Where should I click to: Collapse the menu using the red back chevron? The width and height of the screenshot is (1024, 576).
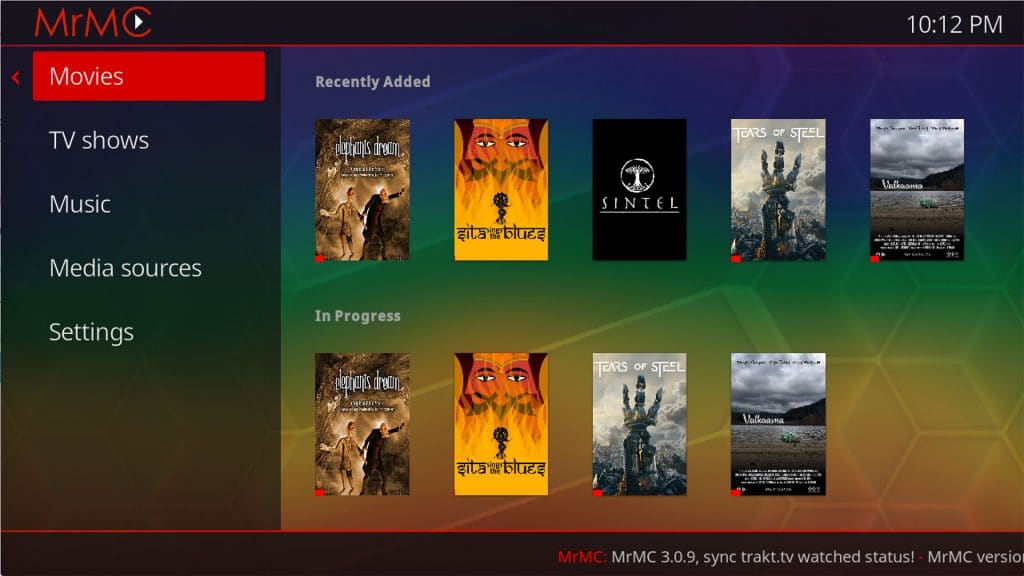16,77
